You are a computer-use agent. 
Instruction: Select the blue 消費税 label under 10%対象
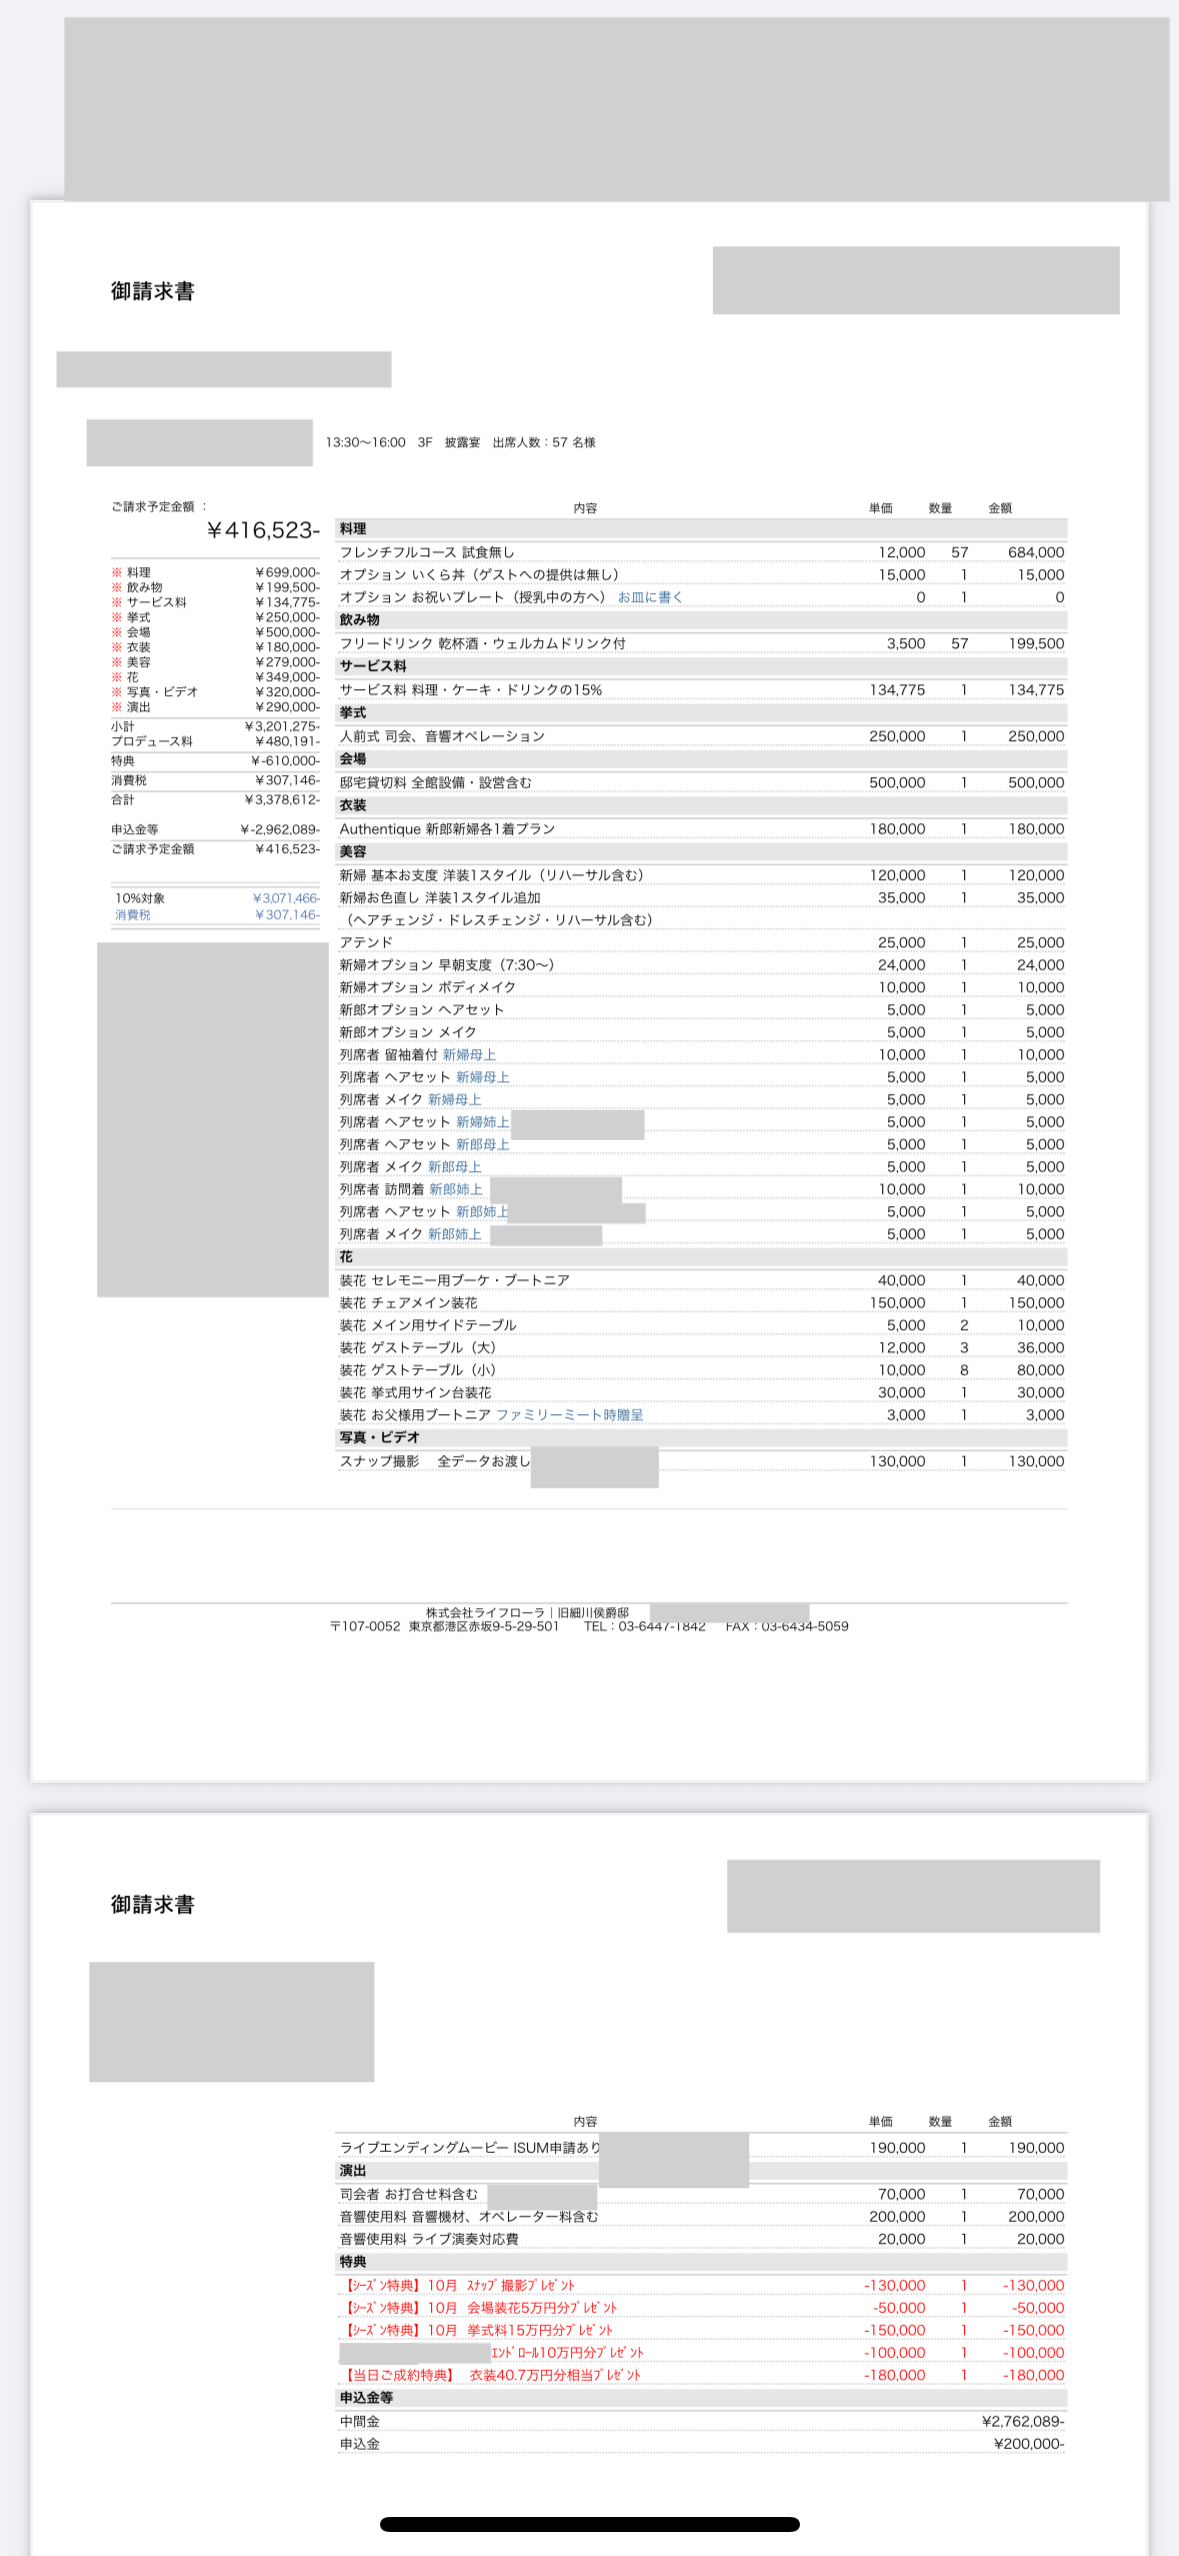coord(133,915)
